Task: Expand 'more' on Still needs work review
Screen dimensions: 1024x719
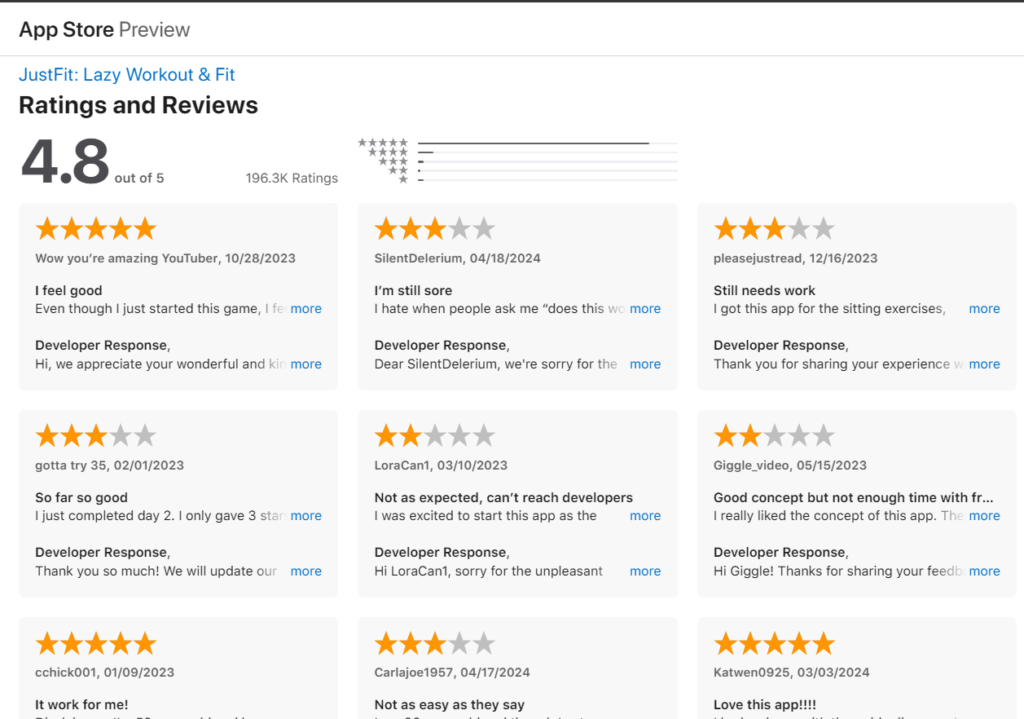Action: coord(984,308)
